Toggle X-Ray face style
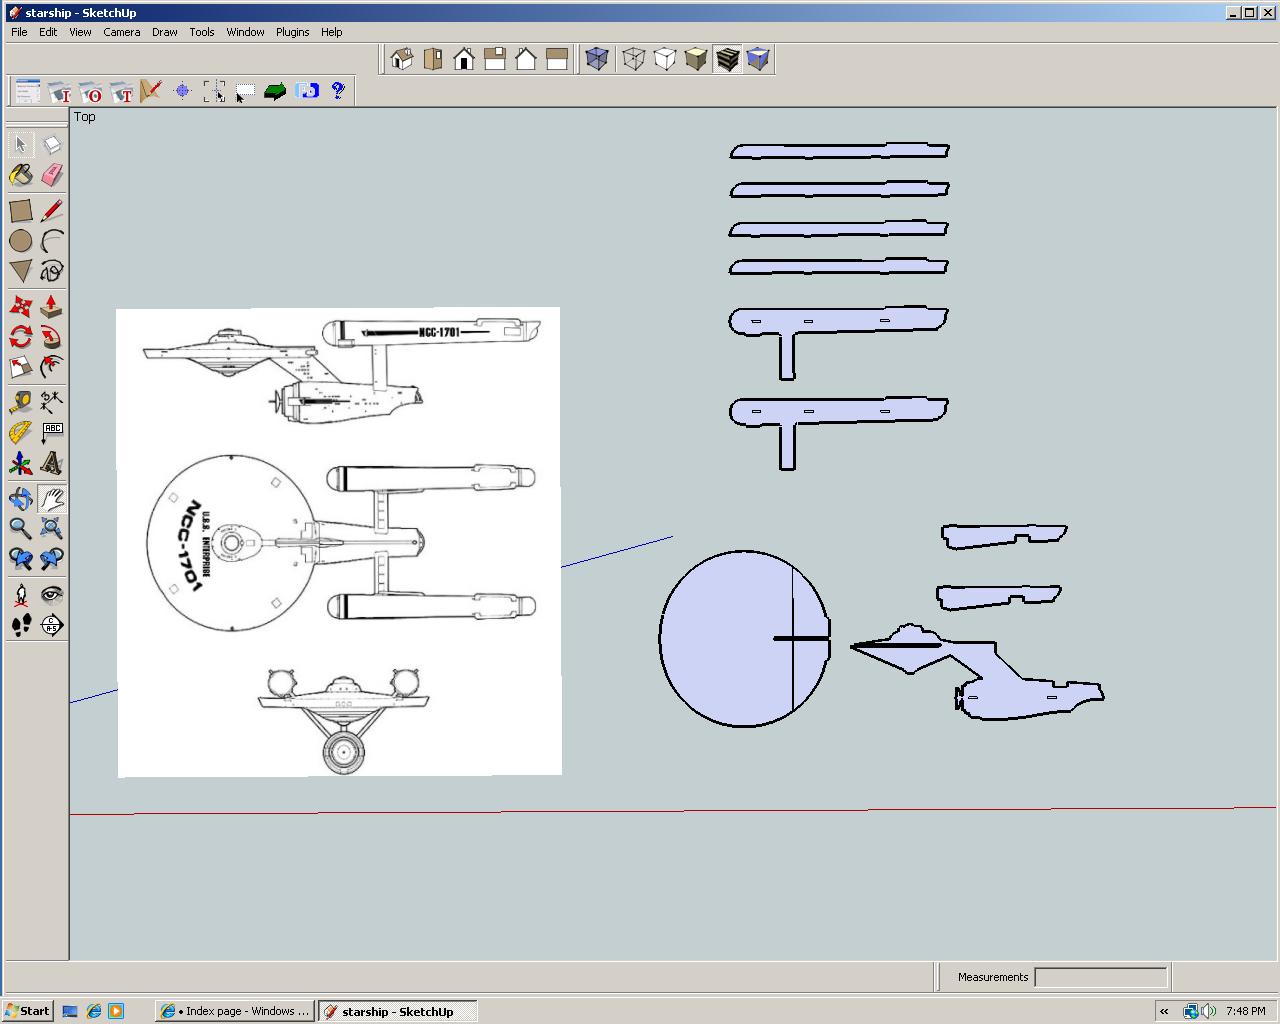This screenshot has width=1280, height=1024. coord(597,59)
